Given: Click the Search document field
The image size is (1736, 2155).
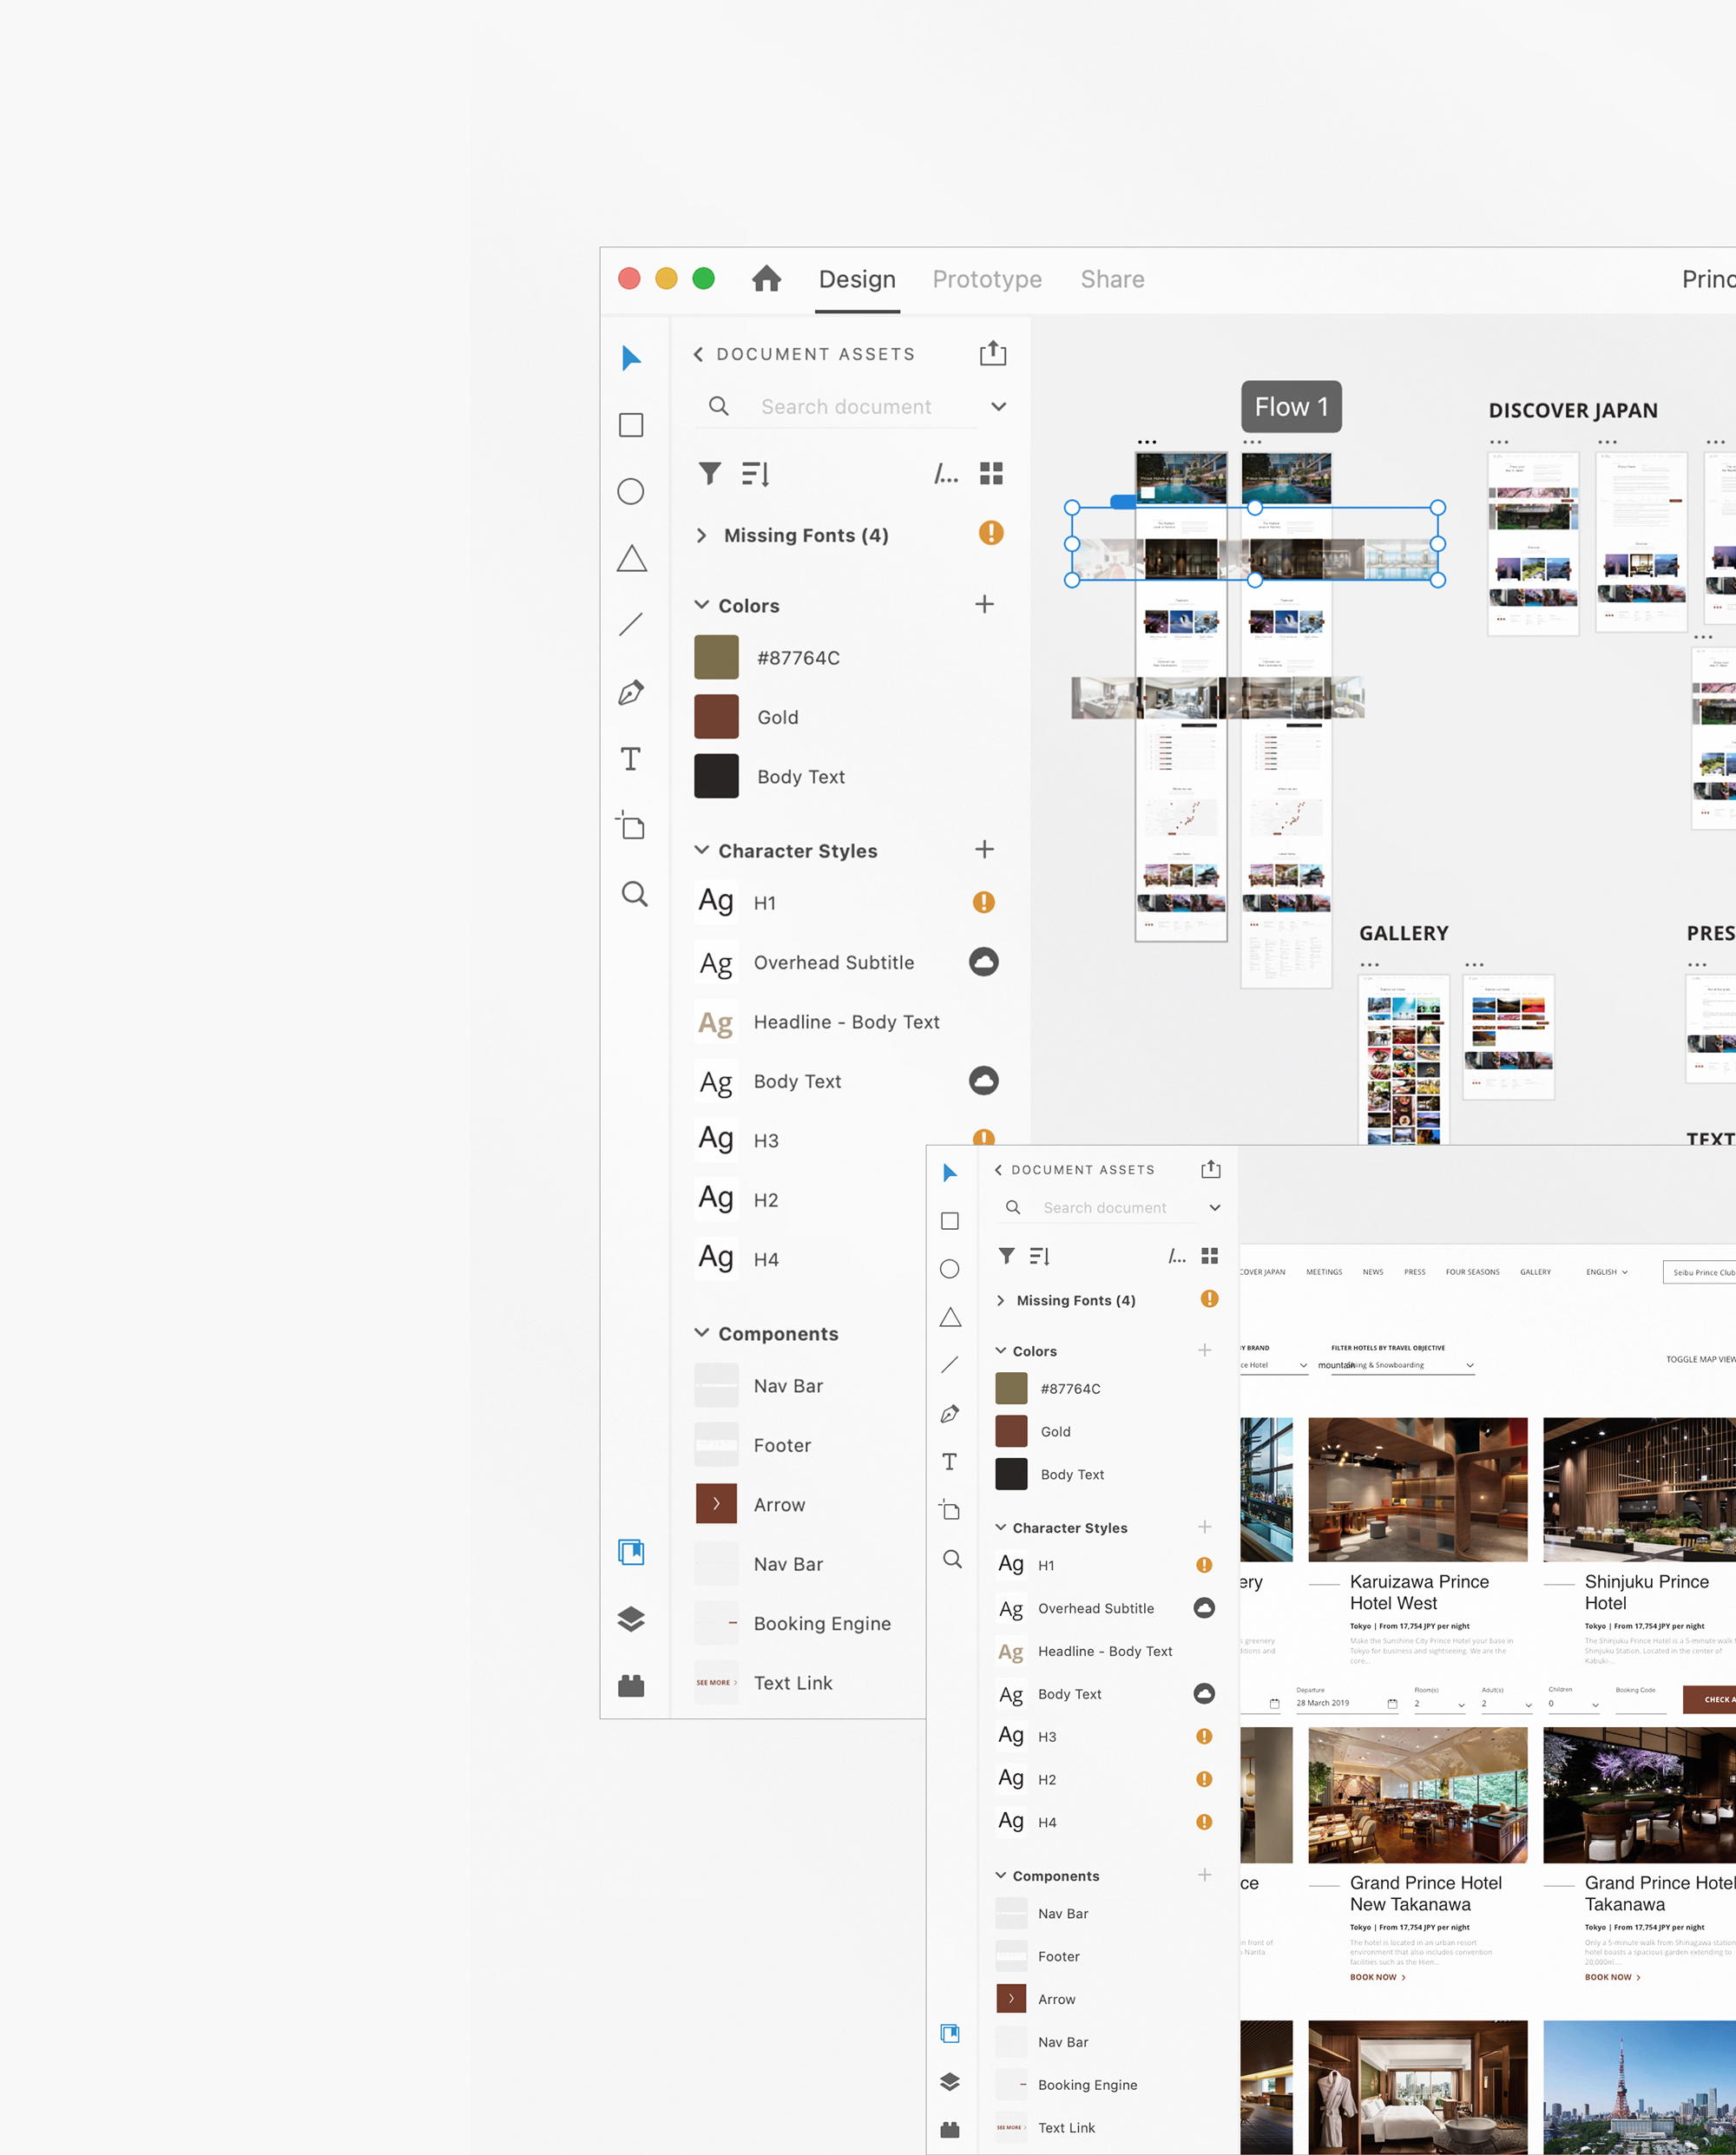Looking at the screenshot, I should click(846, 407).
